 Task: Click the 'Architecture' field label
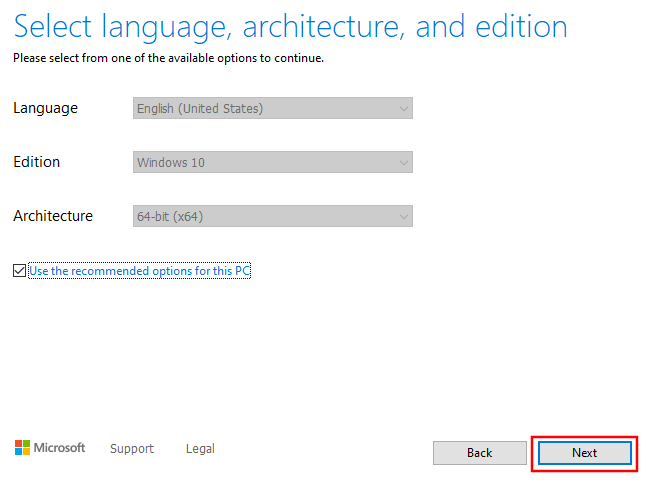pyautogui.click(x=53, y=216)
